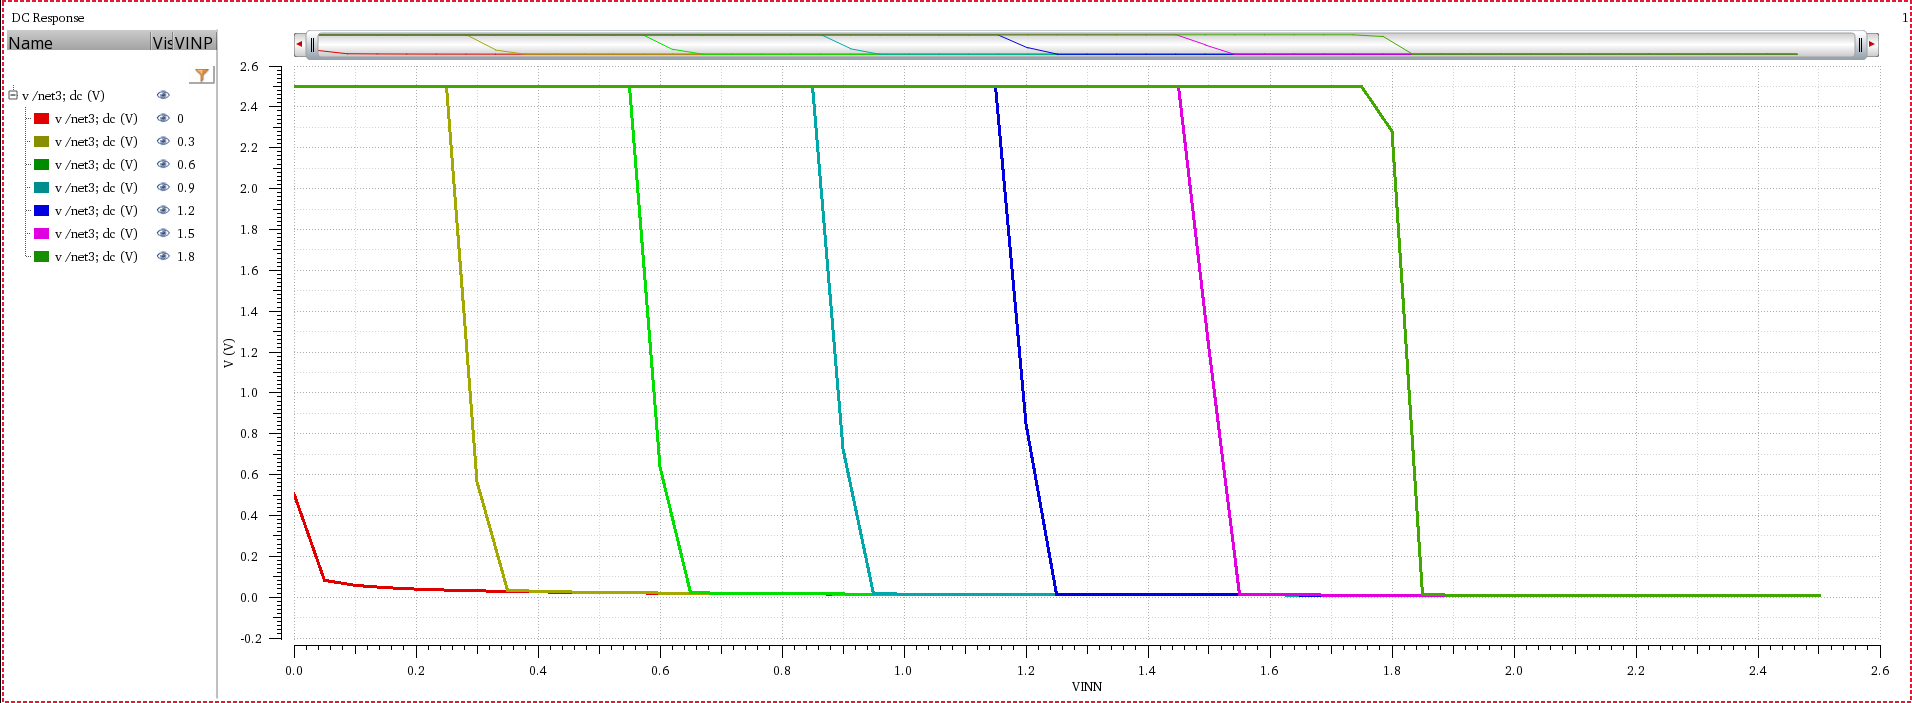
Task: Click the green swatch for VINP 1.8
Action: click(41, 256)
